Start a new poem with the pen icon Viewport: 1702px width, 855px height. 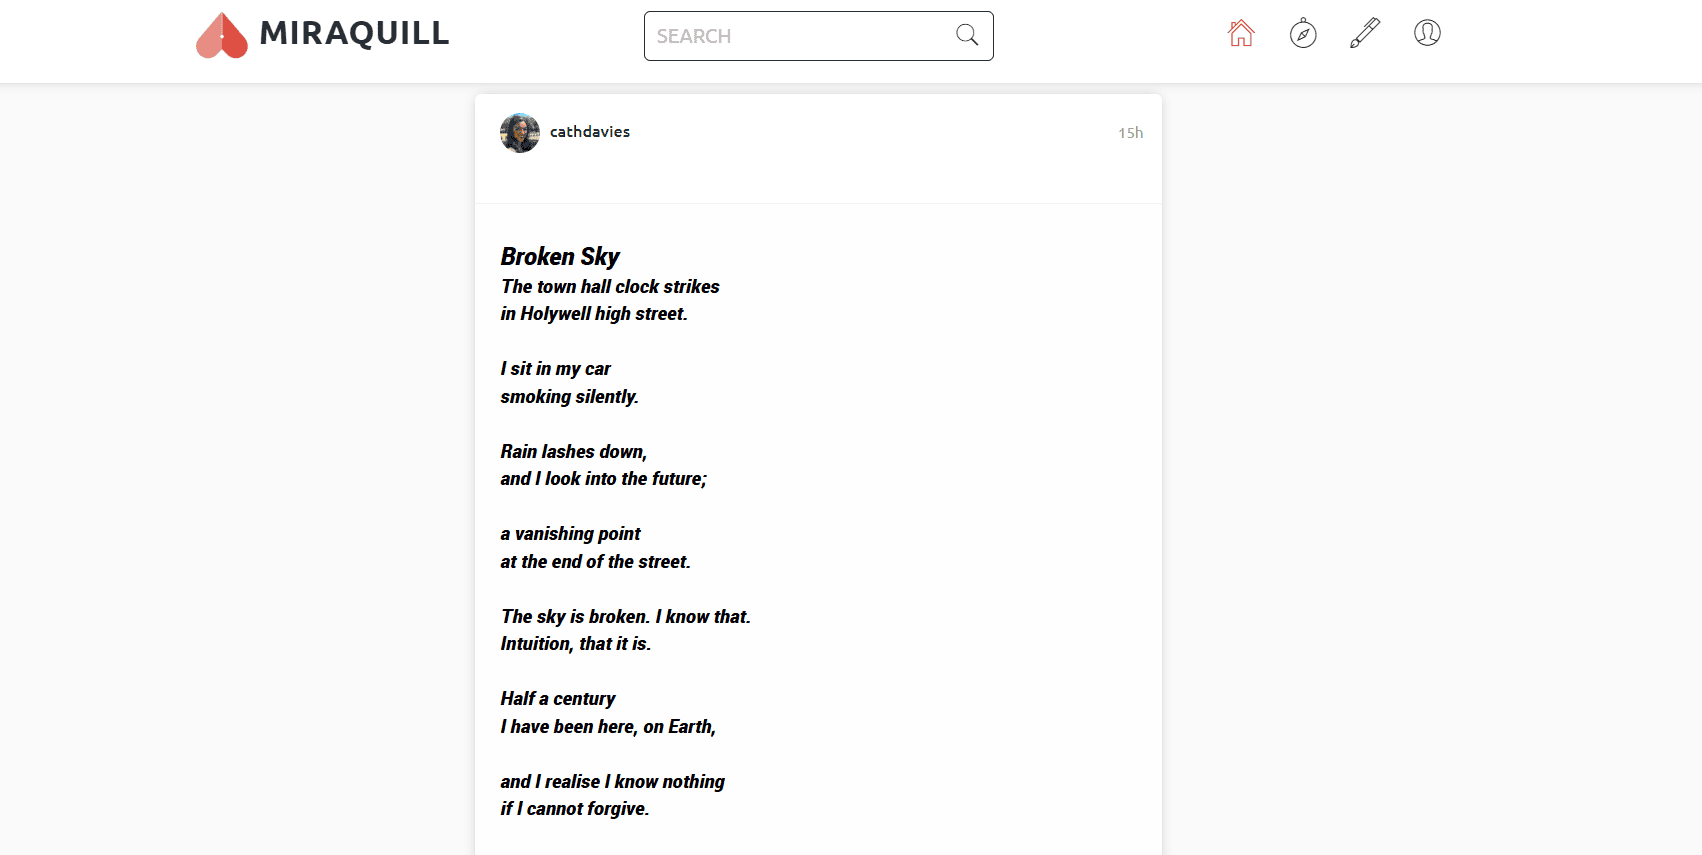tap(1364, 33)
